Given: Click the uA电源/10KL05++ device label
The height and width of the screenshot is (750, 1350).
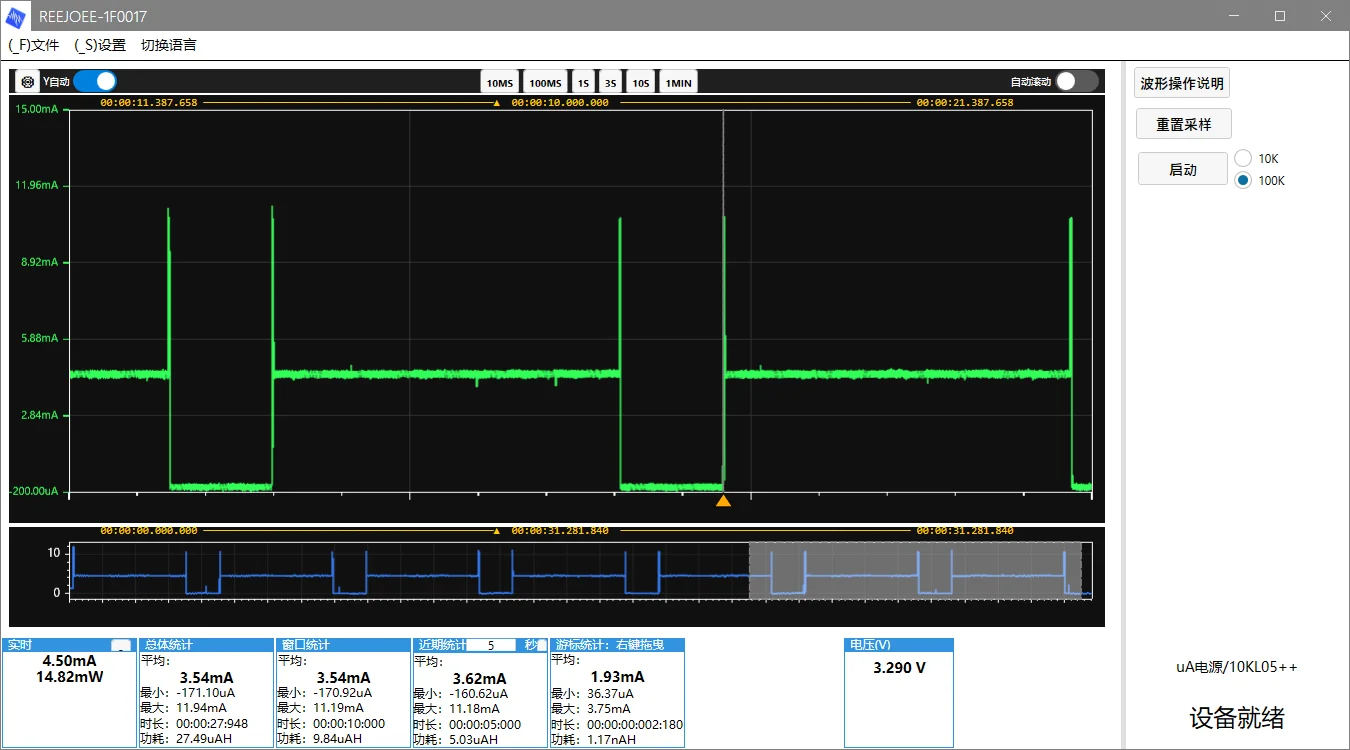Looking at the screenshot, I should [x=1237, y=667].
